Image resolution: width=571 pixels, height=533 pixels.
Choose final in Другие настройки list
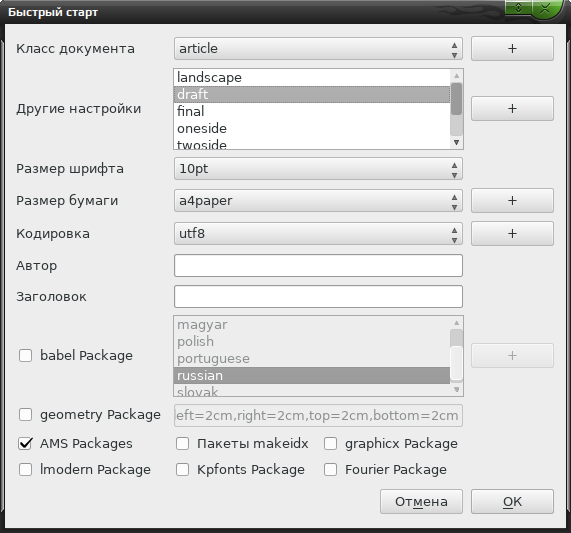[312, 111]
